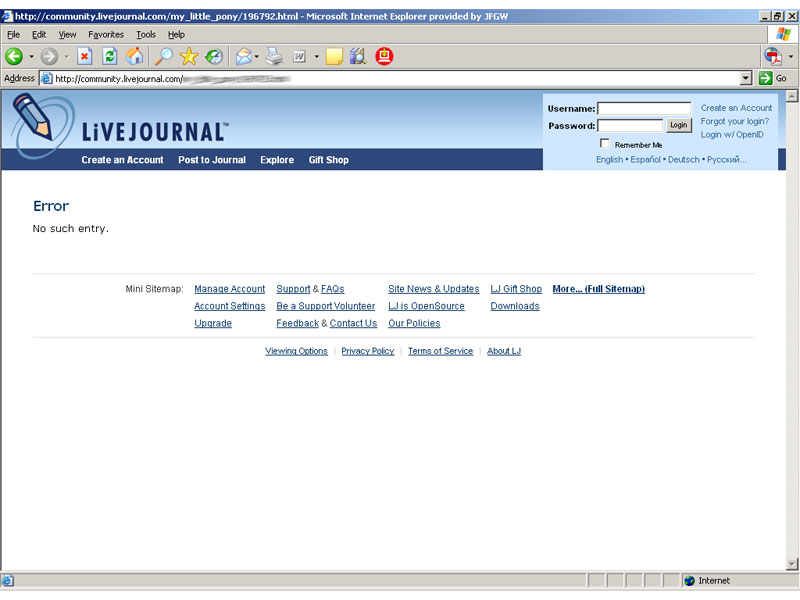Open the Favorites menu
The image size is (800, 600).
pyautogui.click(x=106, y=34)
